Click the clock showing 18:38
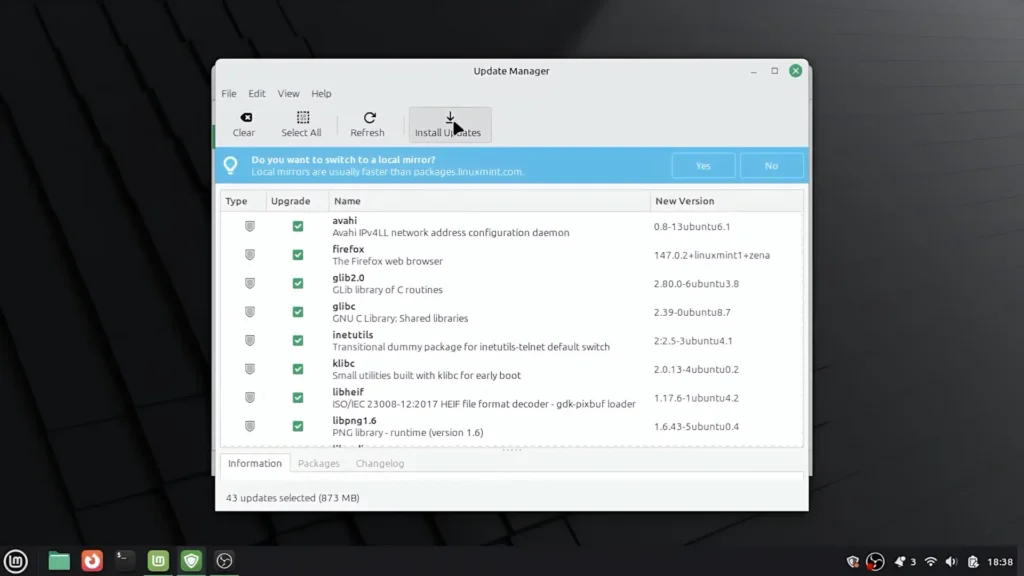The width and height of the screenshot is (1024, 576). [x=1000, y=562]
